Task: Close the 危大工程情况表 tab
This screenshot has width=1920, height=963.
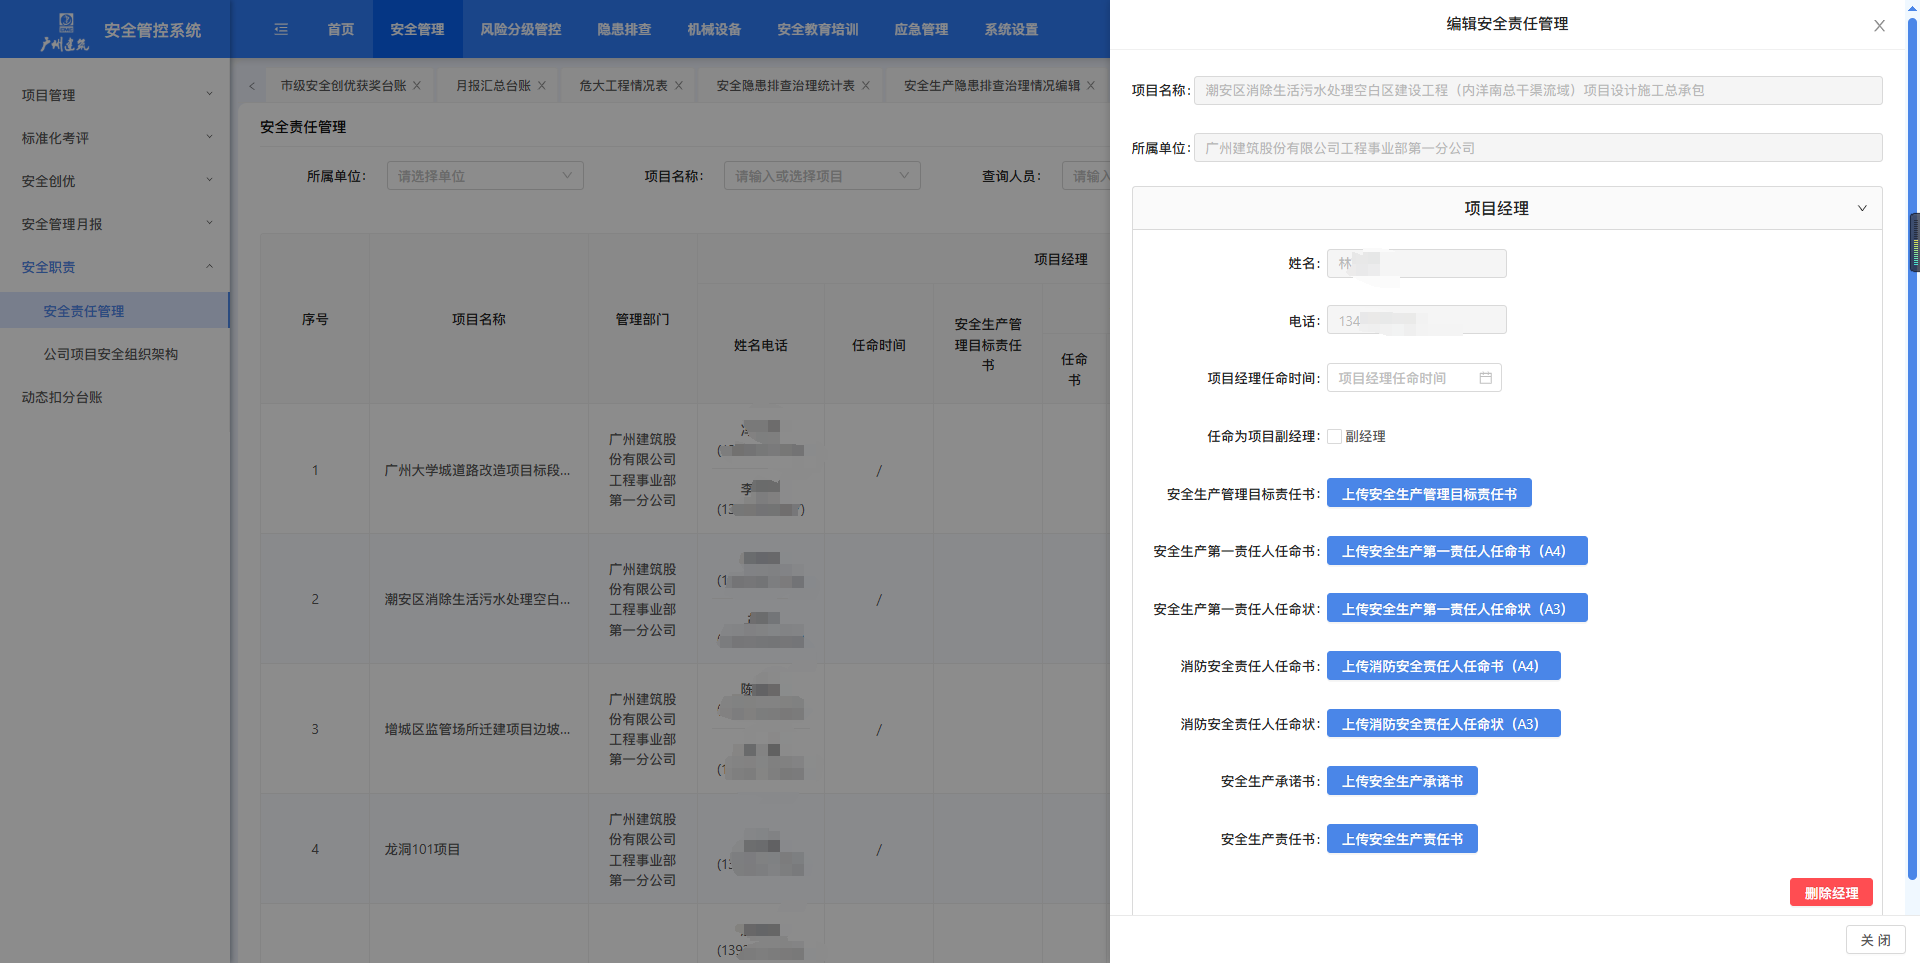Action: [x=679, y=86]
